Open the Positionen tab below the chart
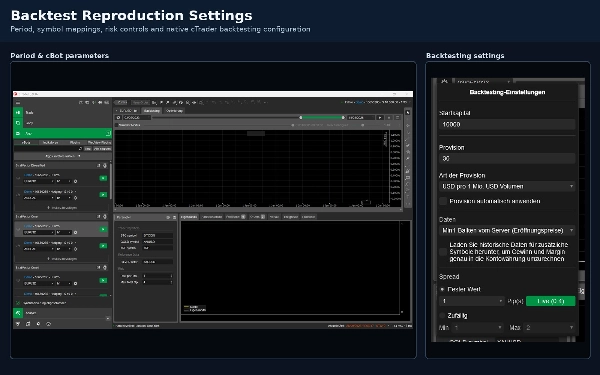 pos(235,217)
